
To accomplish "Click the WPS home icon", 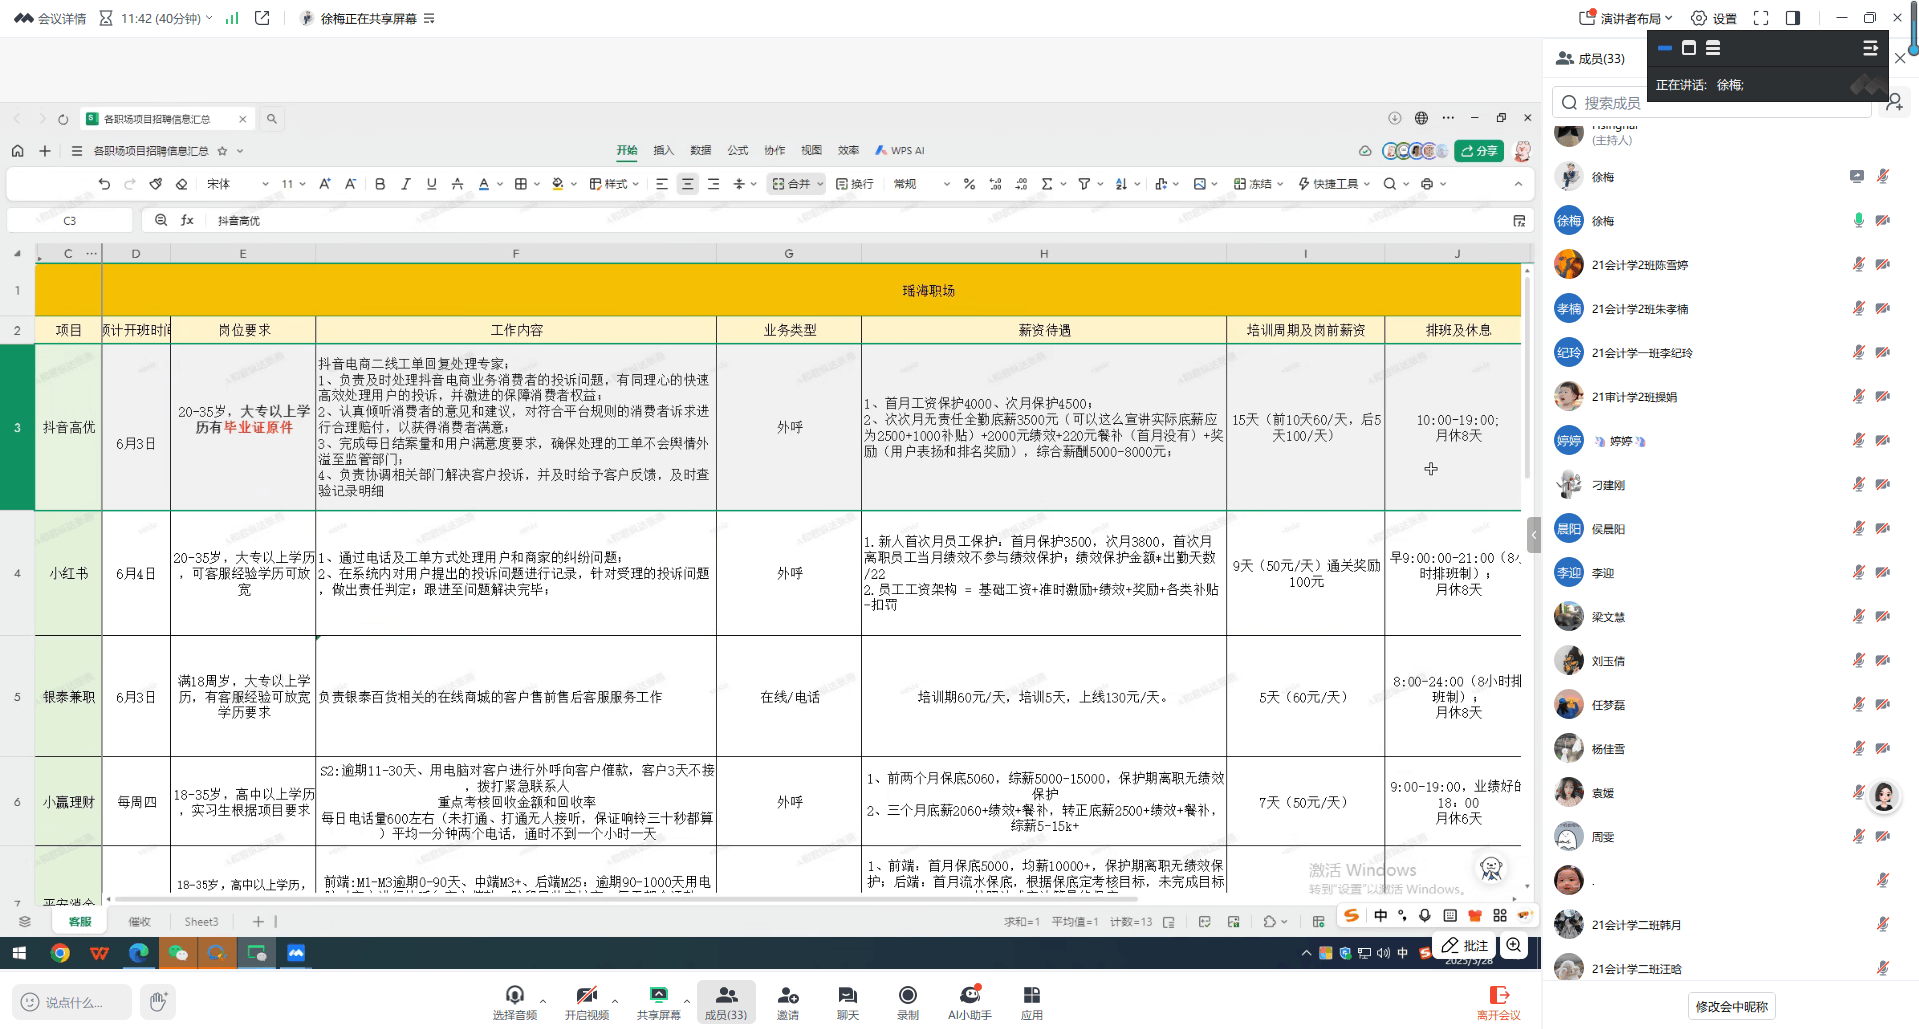I will pos(17,151).
